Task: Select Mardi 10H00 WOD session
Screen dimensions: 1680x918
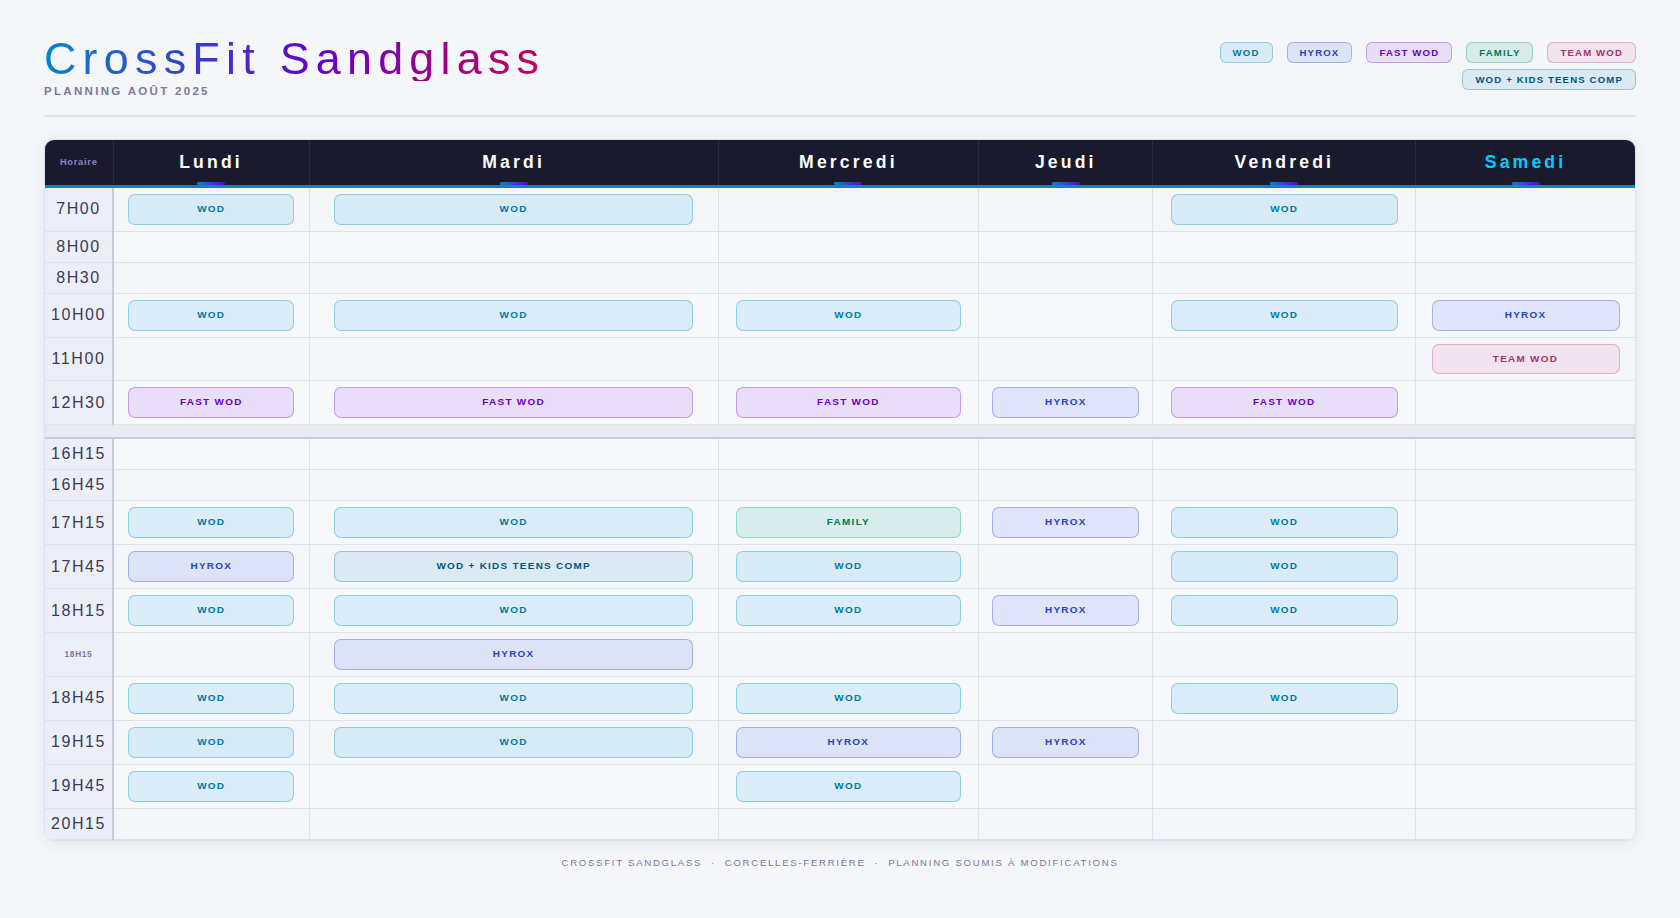Action: tap(513, 316)
